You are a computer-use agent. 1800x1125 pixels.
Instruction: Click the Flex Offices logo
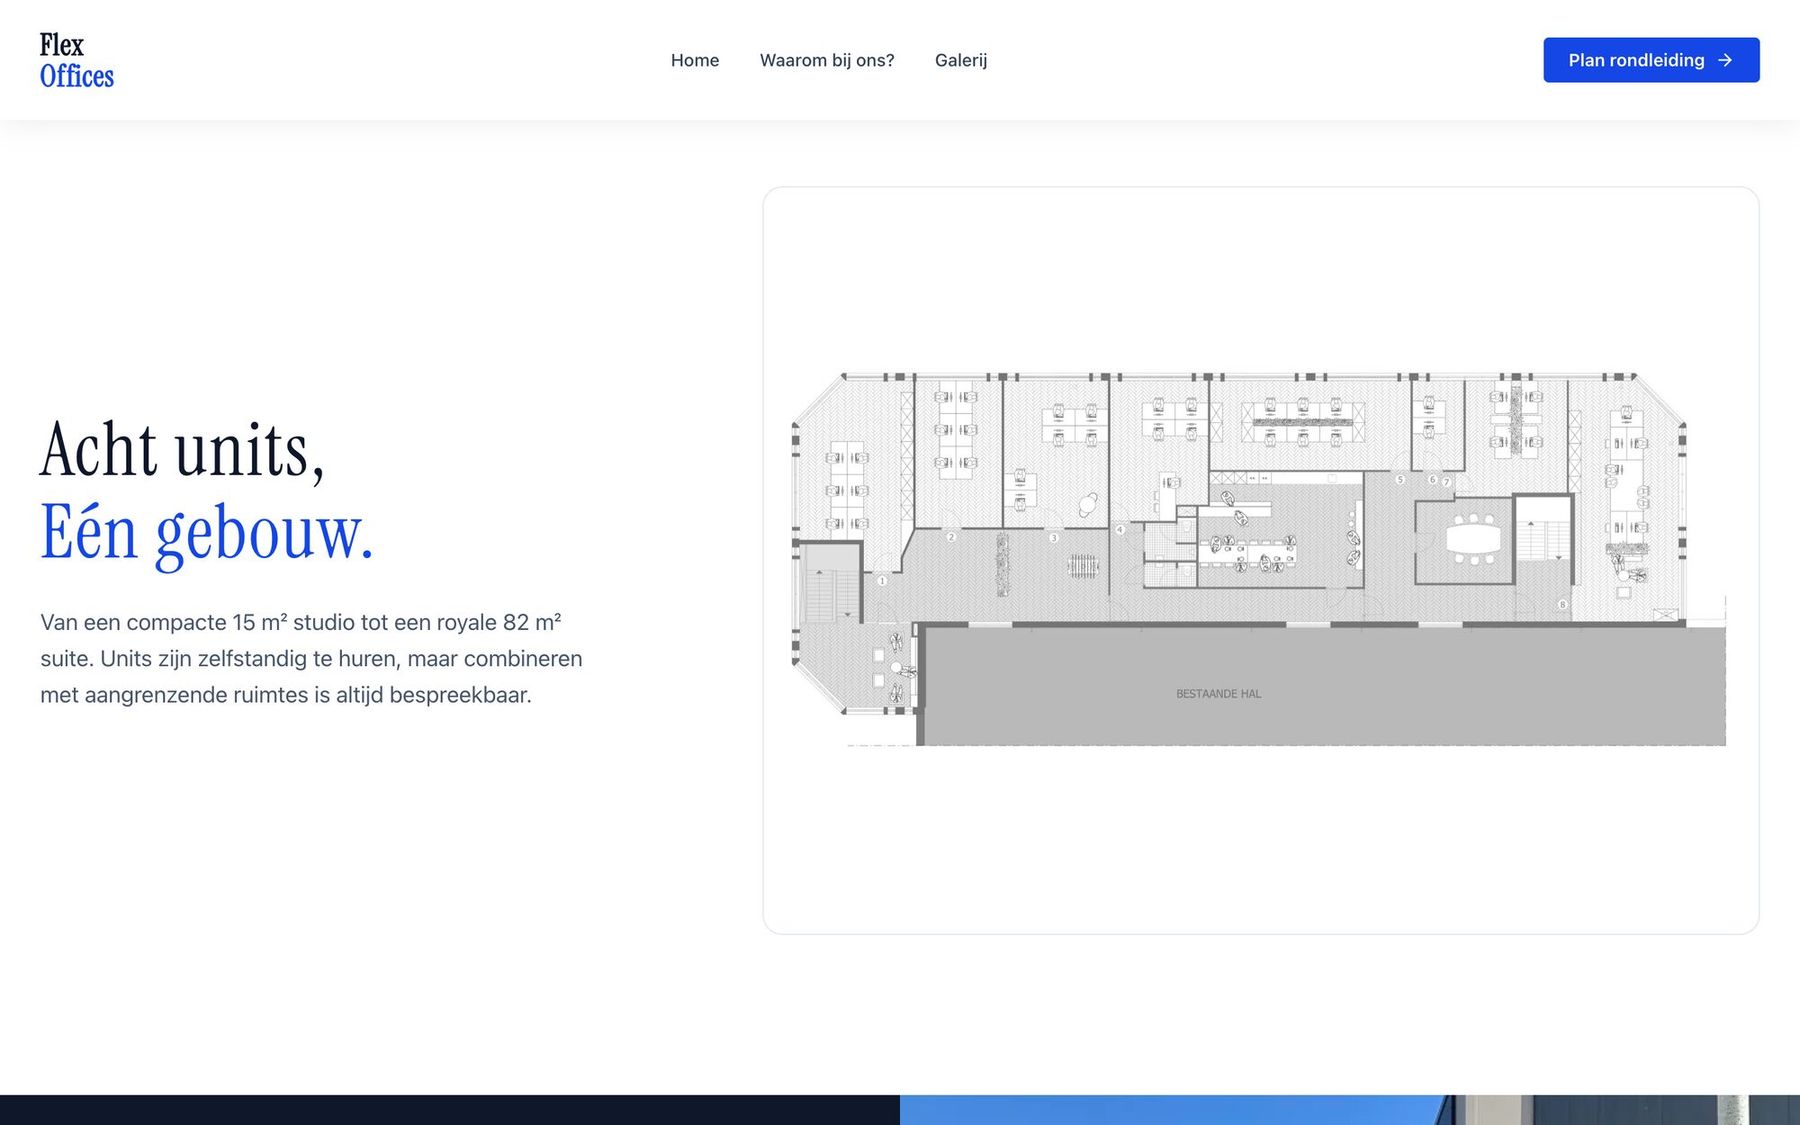tap(77, 60)
